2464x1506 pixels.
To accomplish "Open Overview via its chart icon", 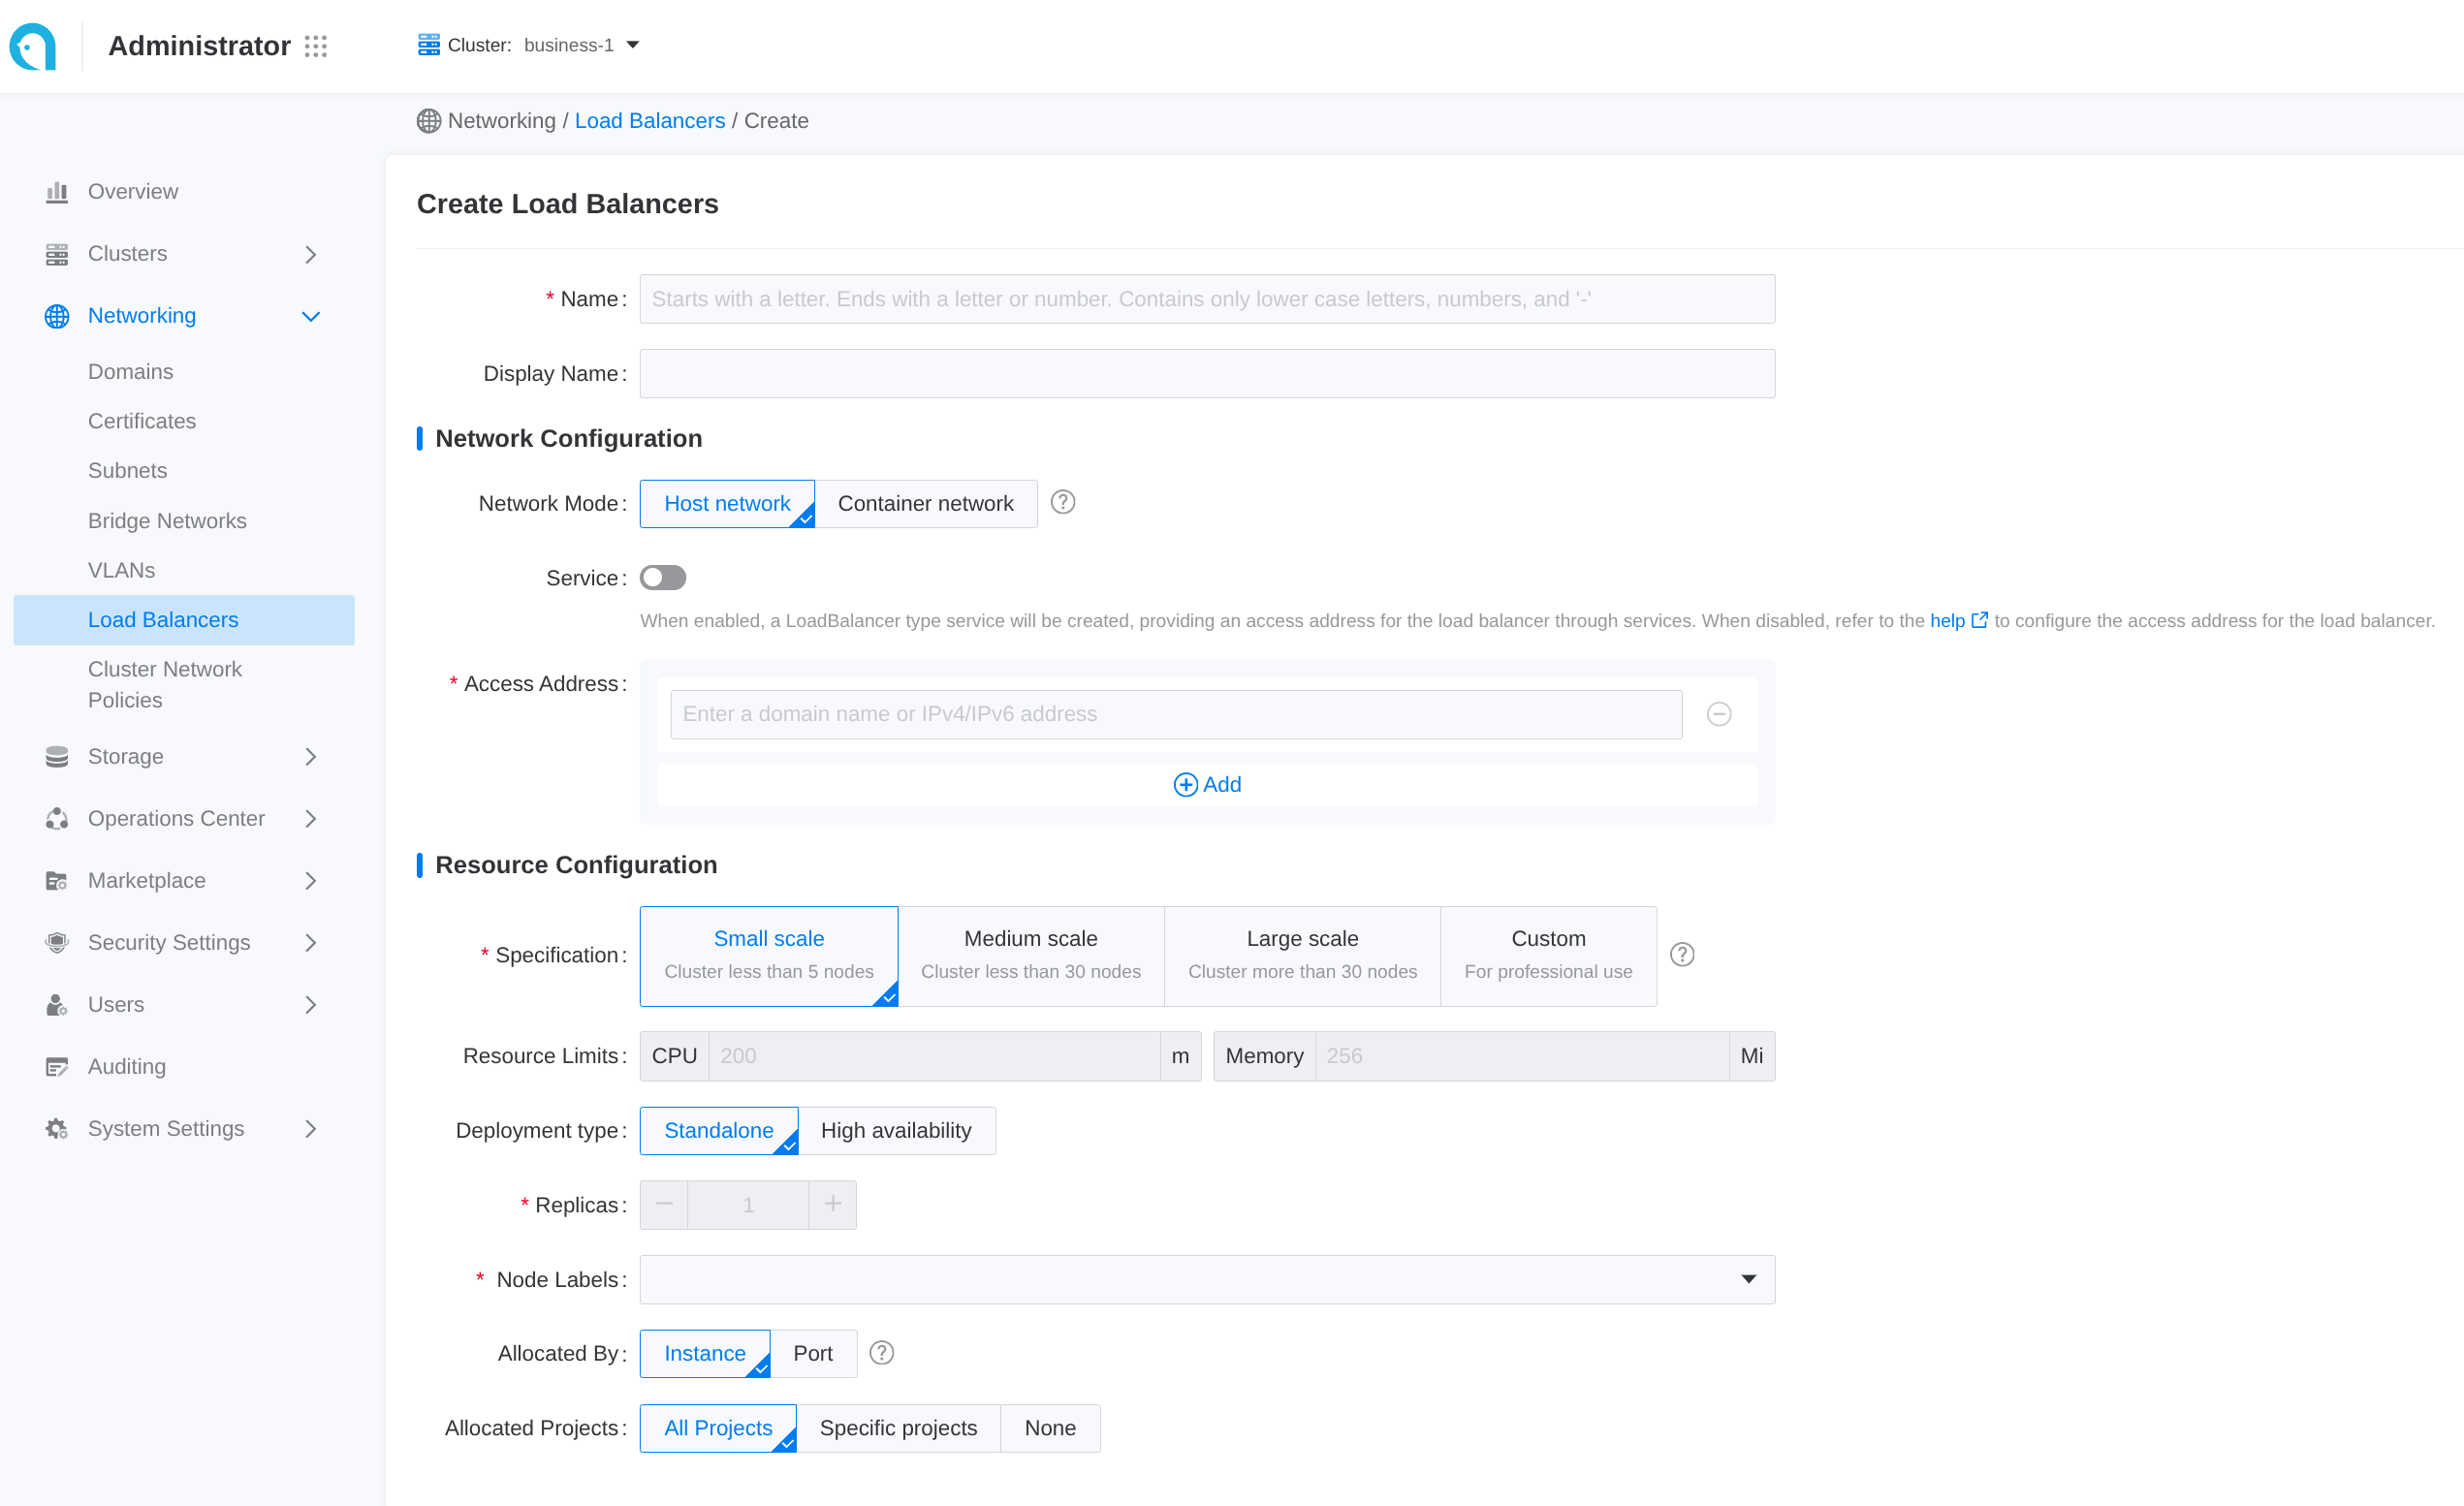I will coord(57,192).
